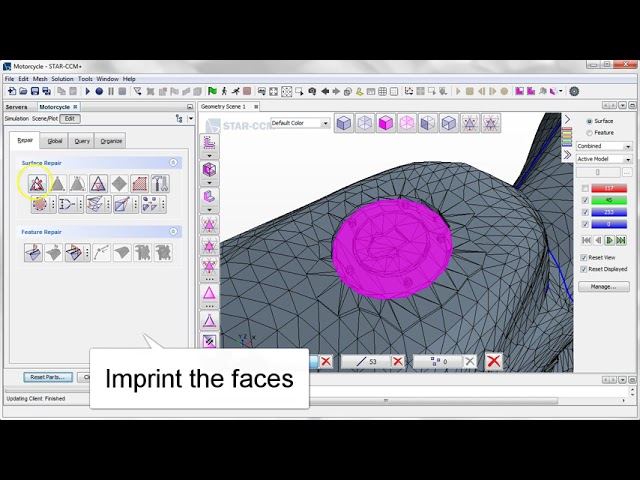This screenshot has width=640, height=480.
Task: Select the intersecting planes surface tool
Action: [95, 204]
